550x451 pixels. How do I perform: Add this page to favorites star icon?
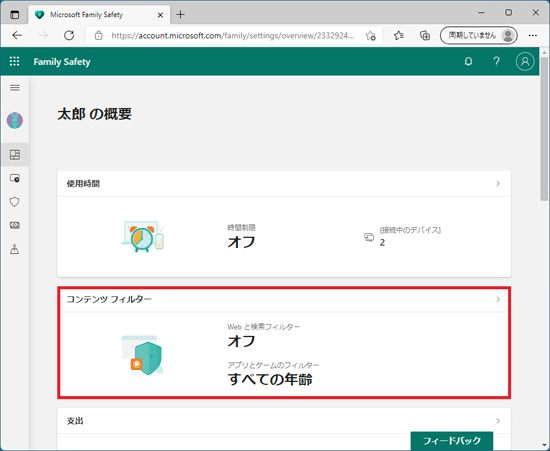pyautogui.click(x=370, y=35)
